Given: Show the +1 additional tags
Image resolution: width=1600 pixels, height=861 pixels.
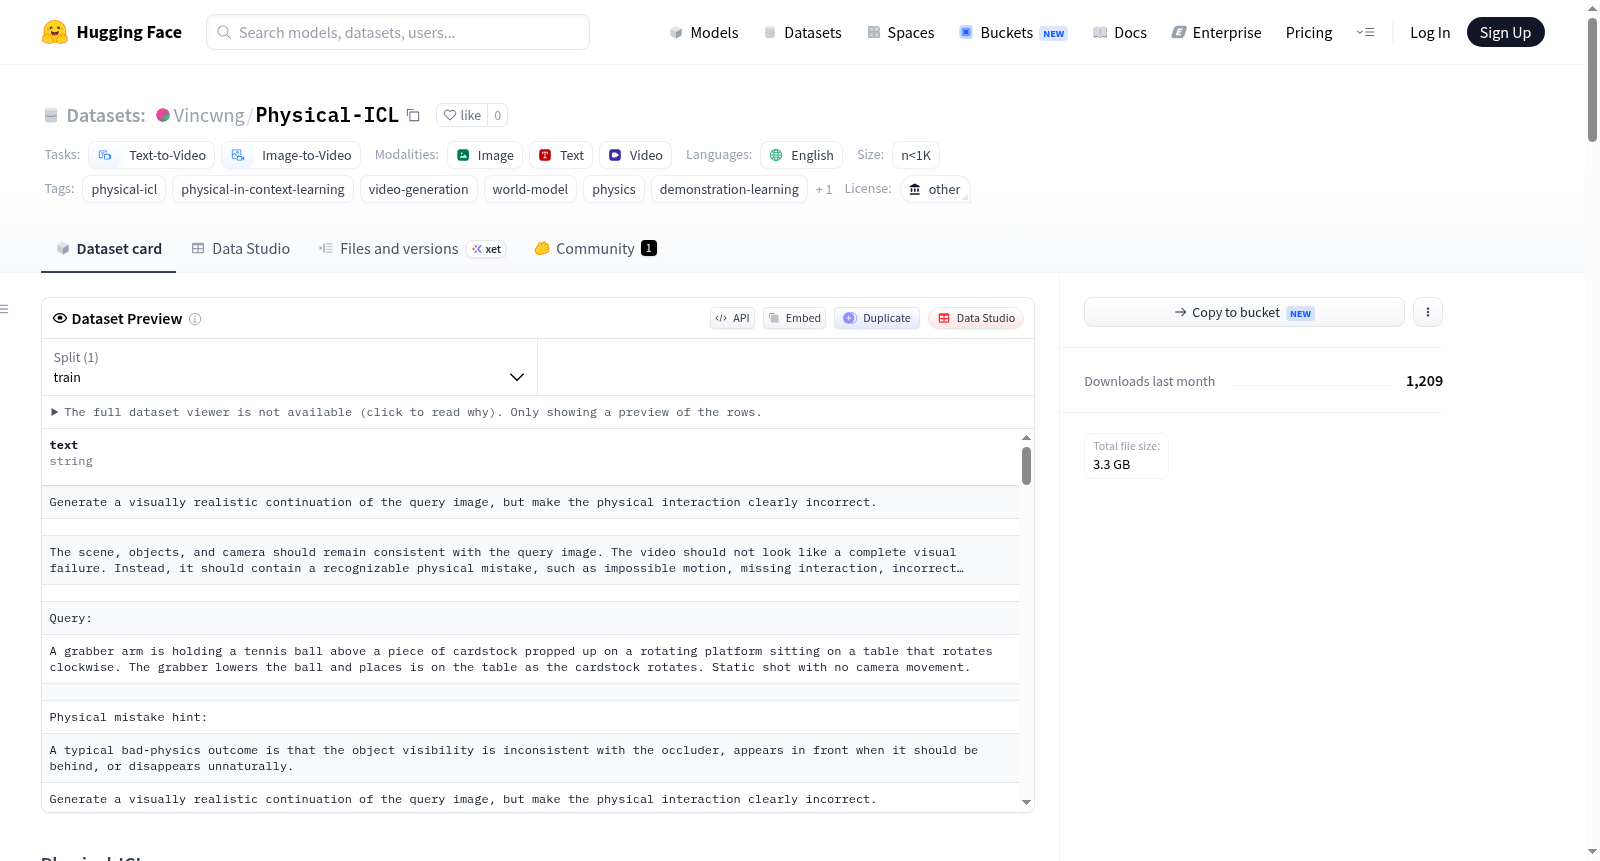Looking at the screenshot, I should tap(823, 189).
